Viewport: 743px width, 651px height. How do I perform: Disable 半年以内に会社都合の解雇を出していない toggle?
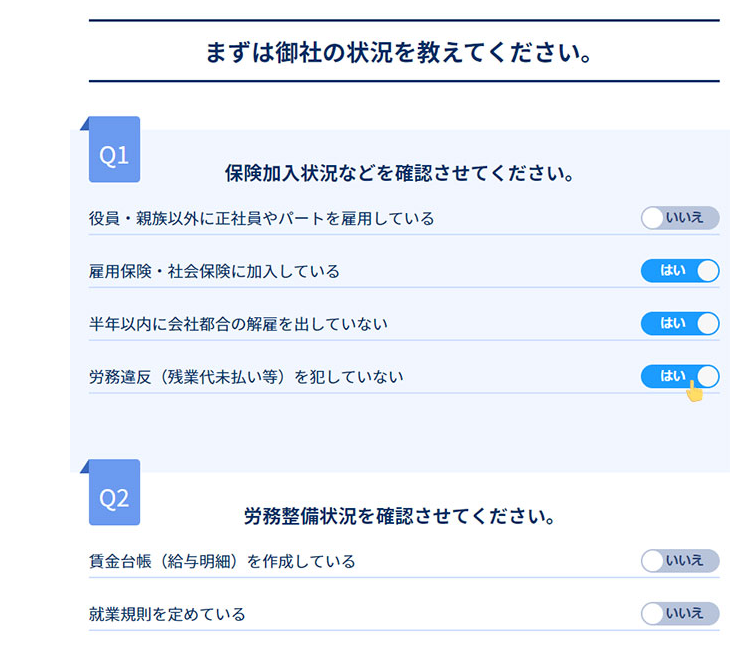[680, 324]
